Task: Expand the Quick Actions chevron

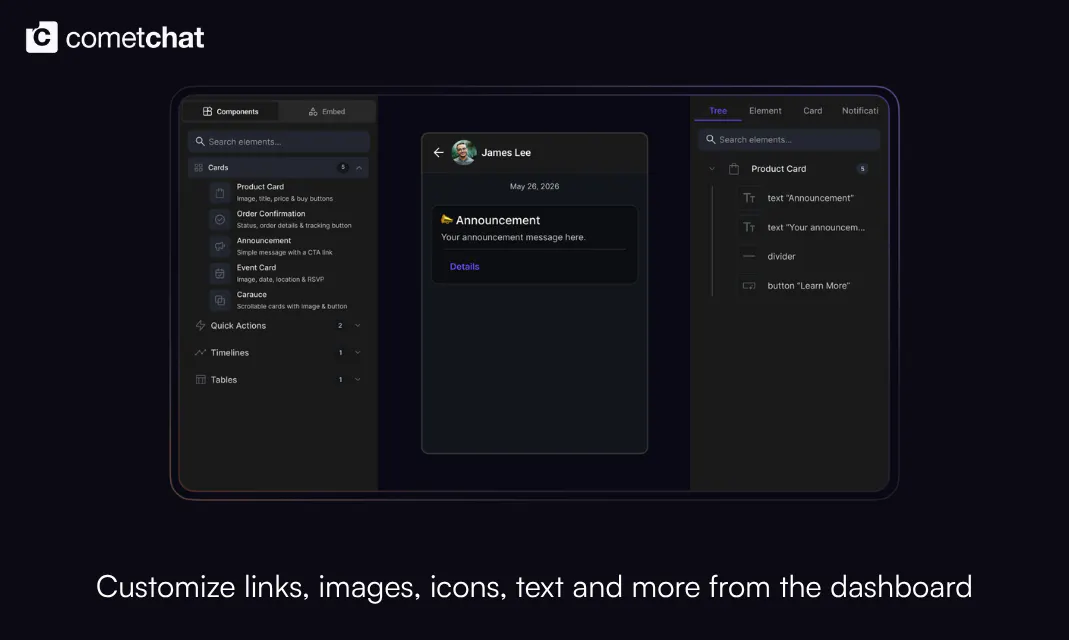Action: click(x=357, y=326)
